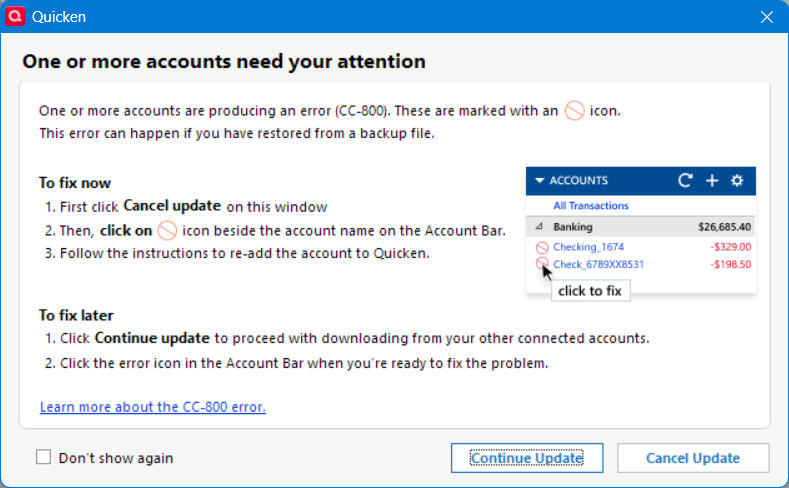Select the Check_6789XX8531 account
Image resolution: width=789 pixels, height=488 pixels.
coord(598,264)
